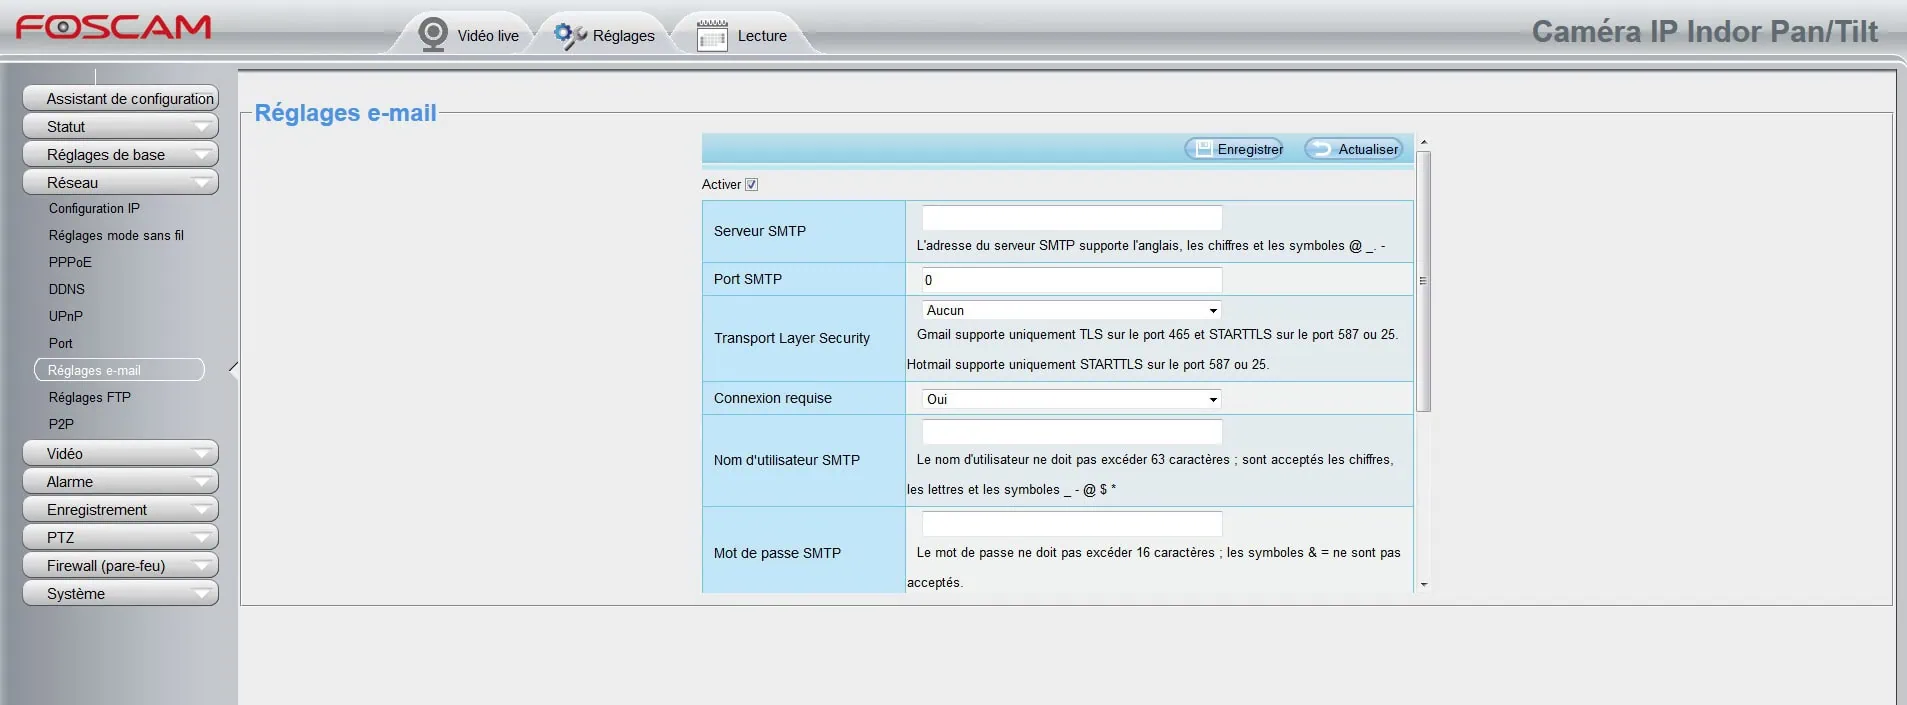Click the webcam icon for Vidéo live
1907x705 pixels.
click(x=433, y=35)
